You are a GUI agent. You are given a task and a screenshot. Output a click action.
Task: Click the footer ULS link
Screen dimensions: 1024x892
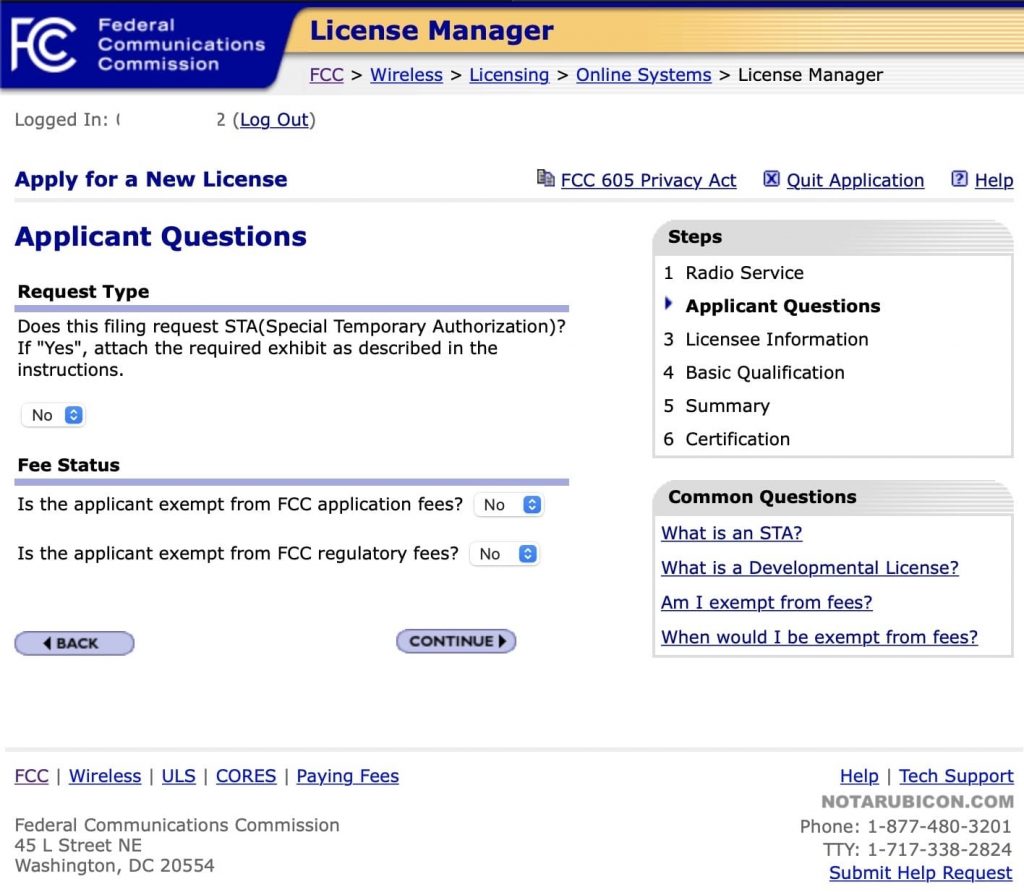click(178, 776)
